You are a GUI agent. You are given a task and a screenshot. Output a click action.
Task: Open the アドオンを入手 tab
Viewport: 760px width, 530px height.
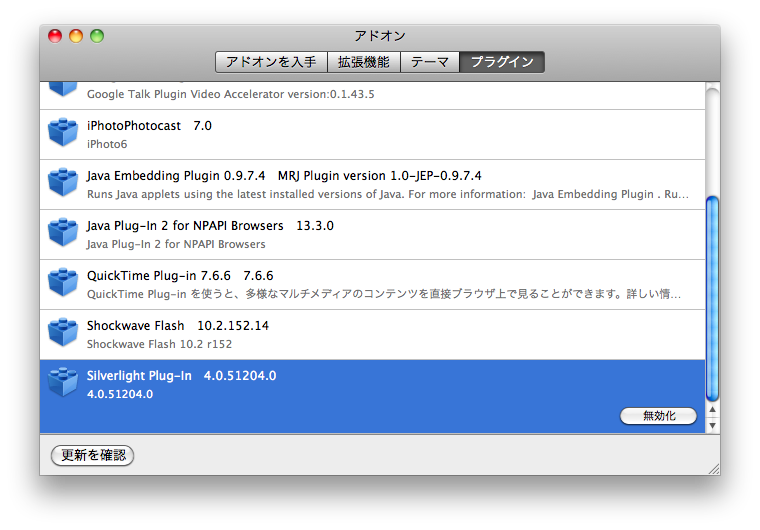[x=270, y=62]
